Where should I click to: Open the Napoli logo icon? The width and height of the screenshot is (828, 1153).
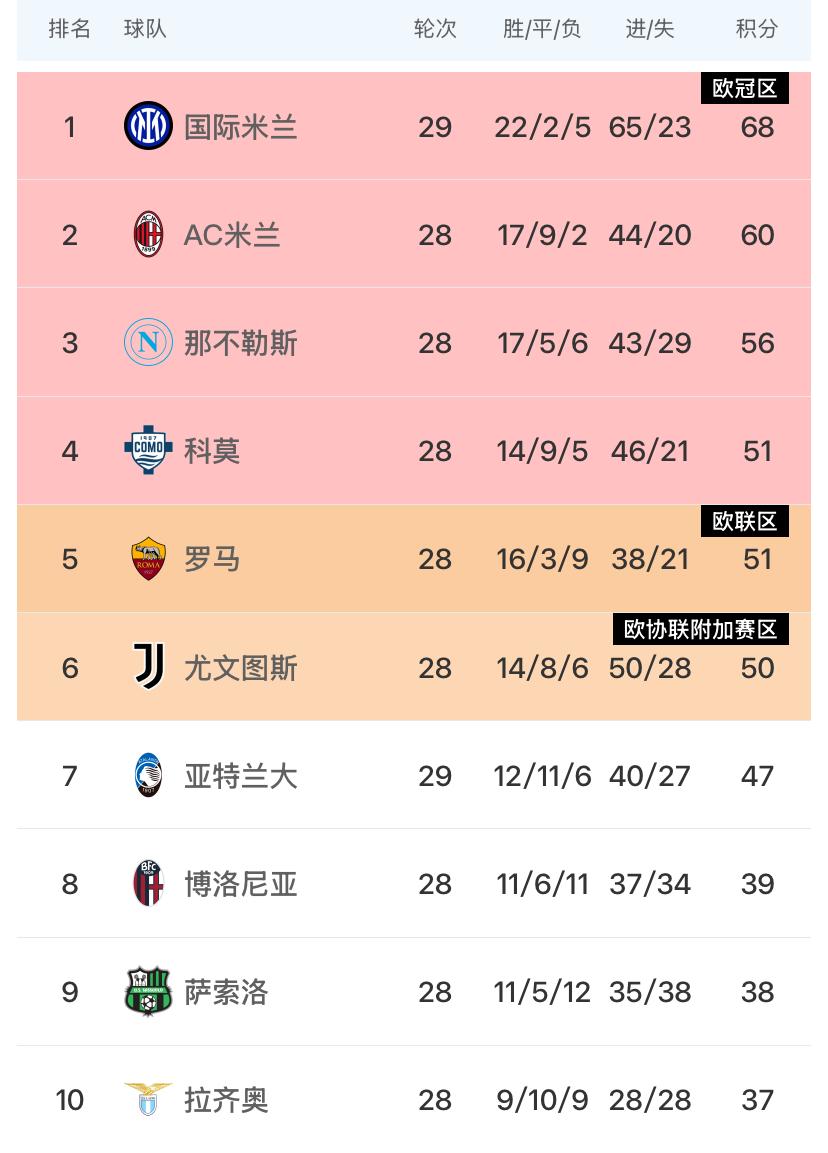(148, 342)
